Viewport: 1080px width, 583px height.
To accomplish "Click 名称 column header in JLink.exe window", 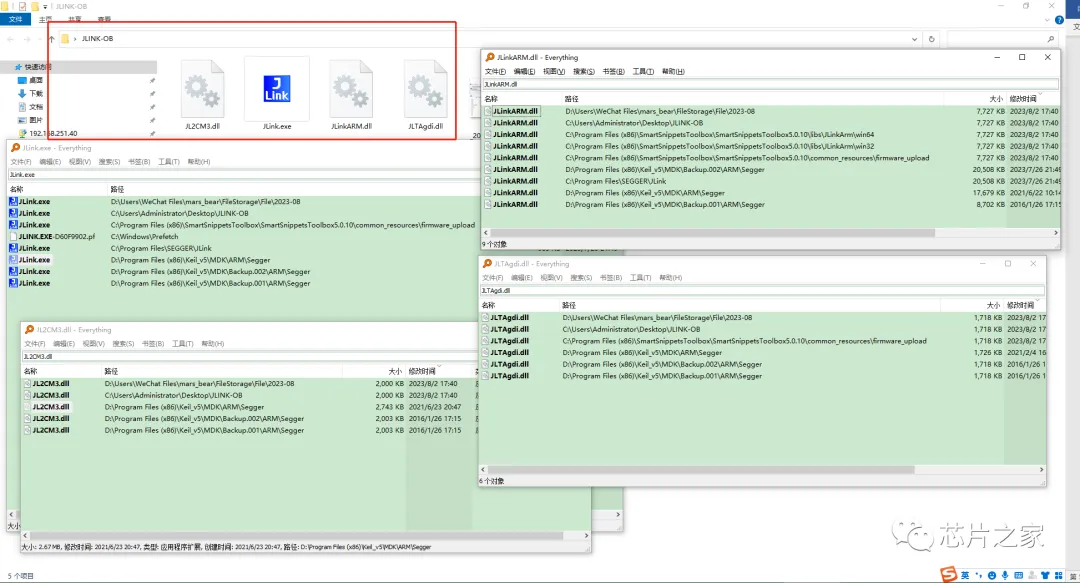I will (17, 189).
